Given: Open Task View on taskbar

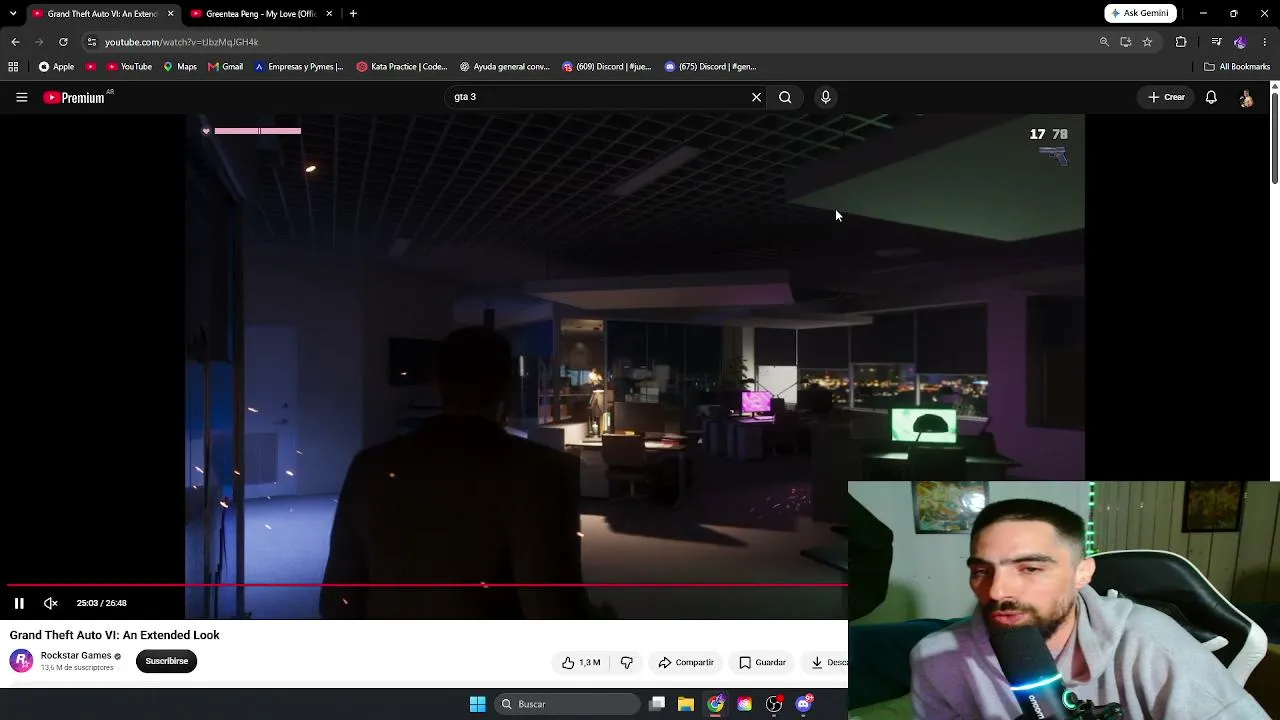Looking at the screenshot, I should pyautogui.click(x=657, y=704).
